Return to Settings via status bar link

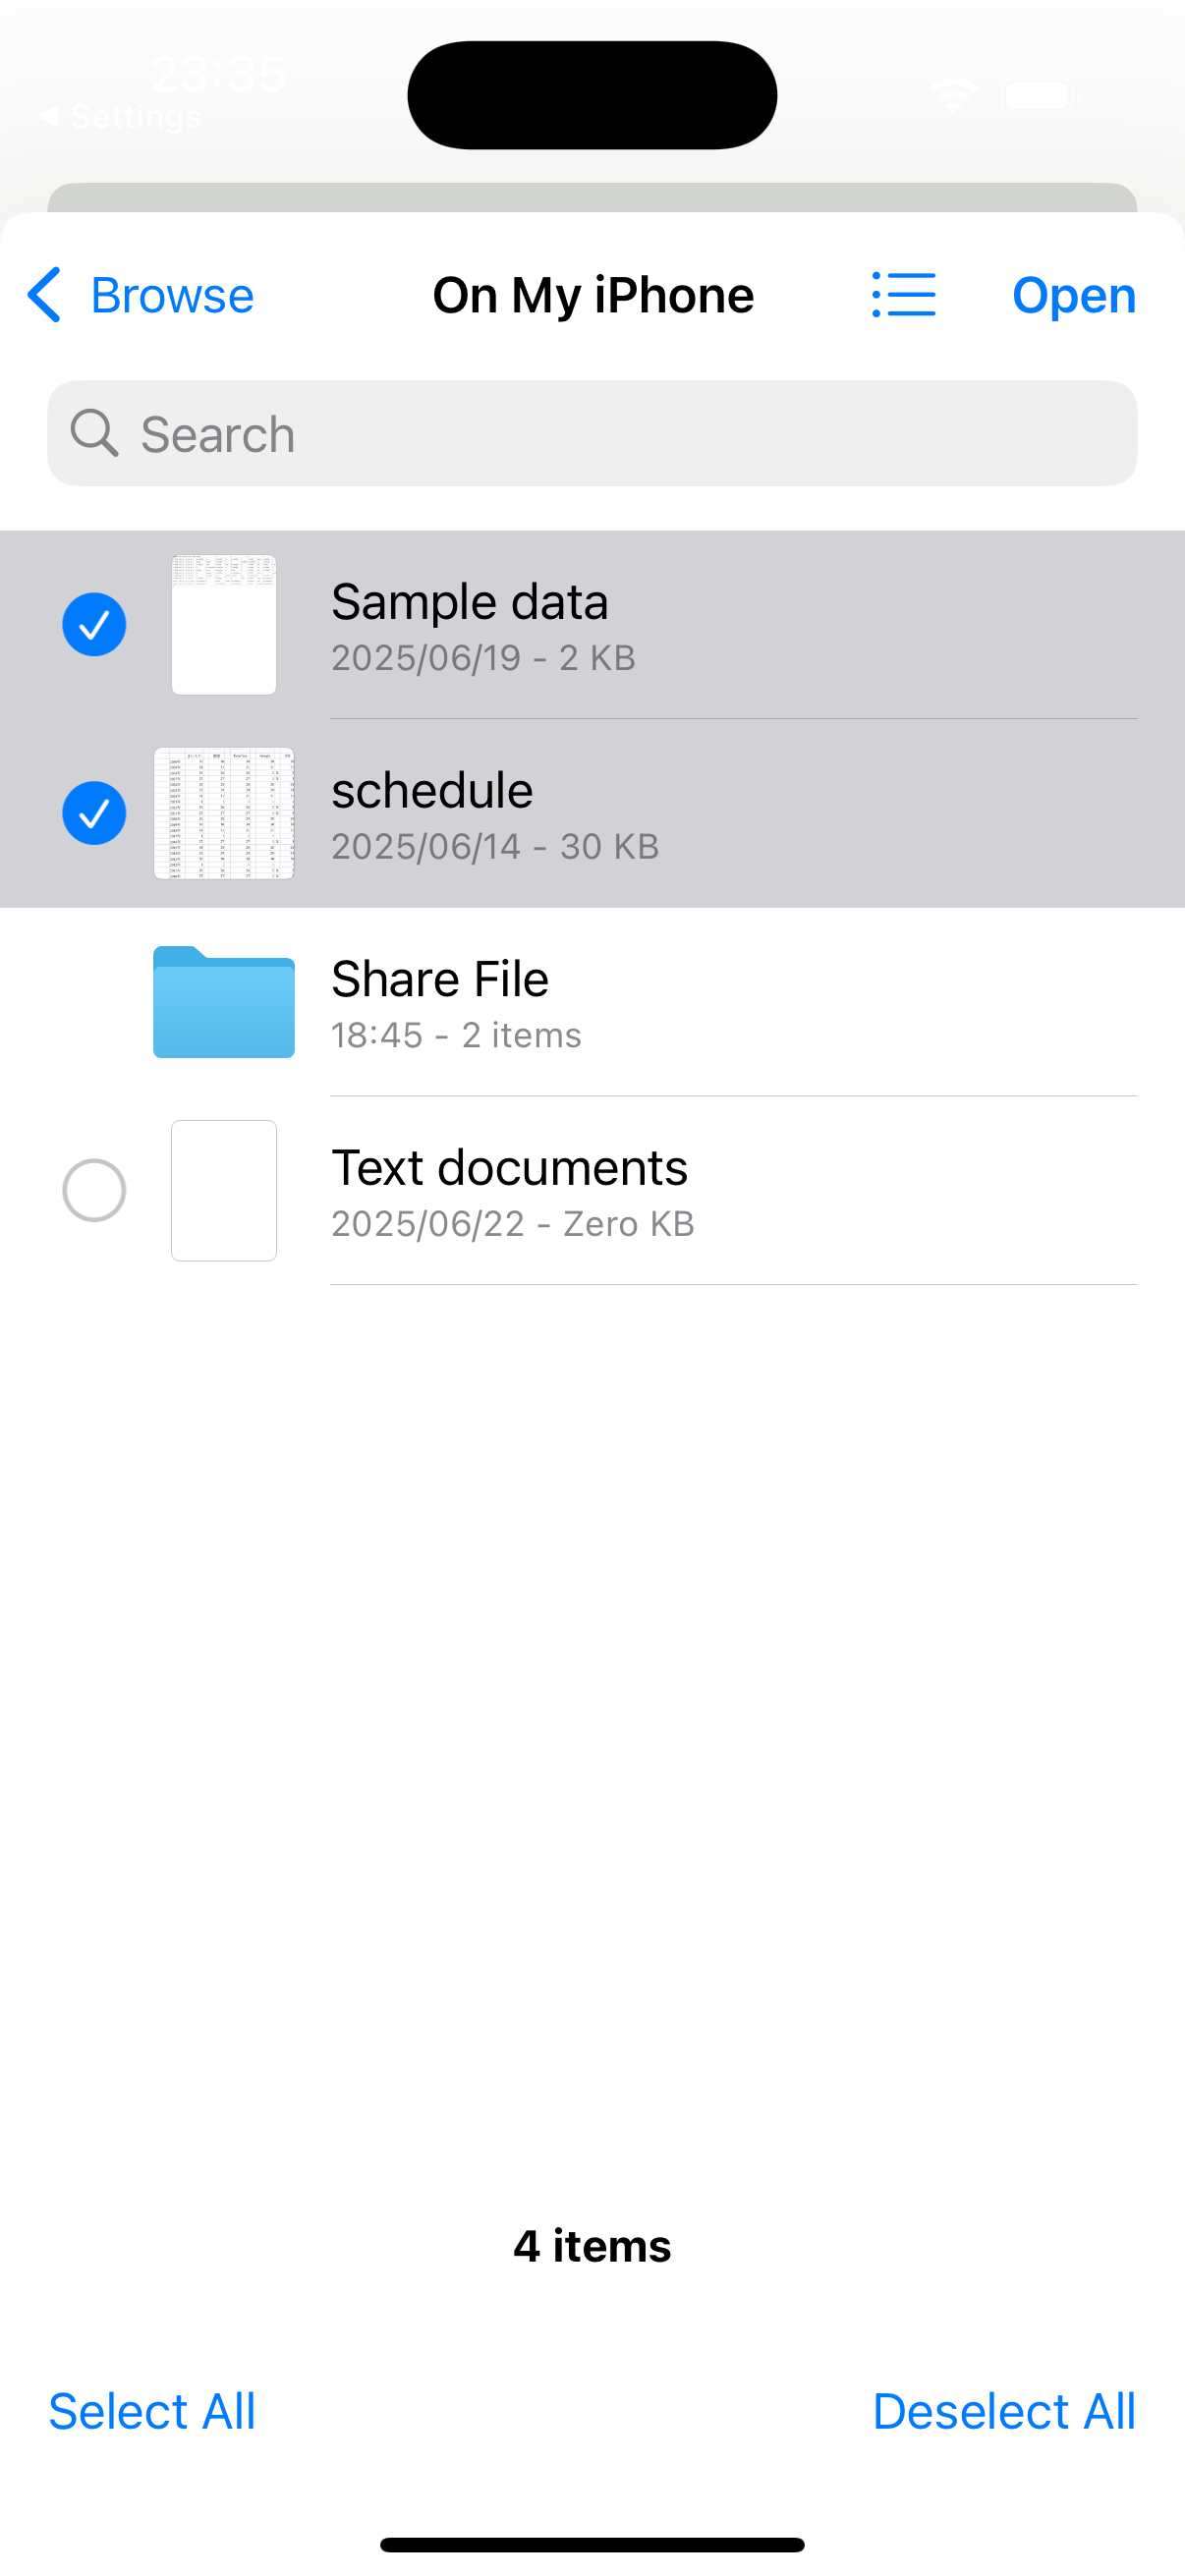(x=122, y=117)
